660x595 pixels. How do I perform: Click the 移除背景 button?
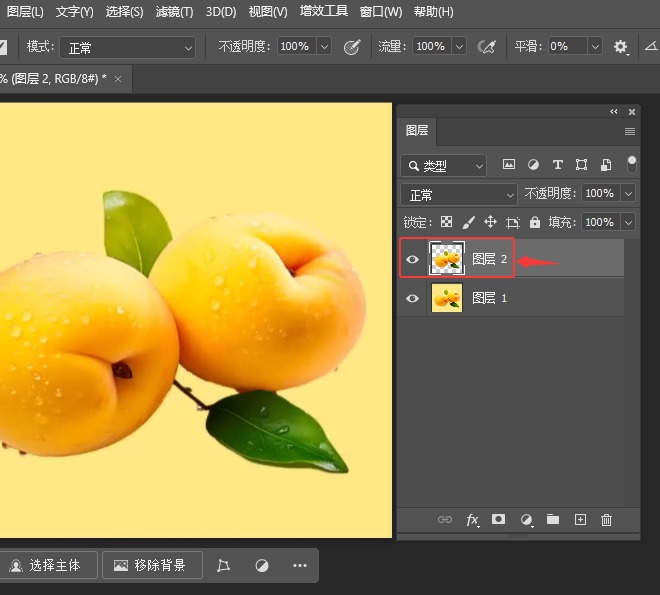[151, 565]
